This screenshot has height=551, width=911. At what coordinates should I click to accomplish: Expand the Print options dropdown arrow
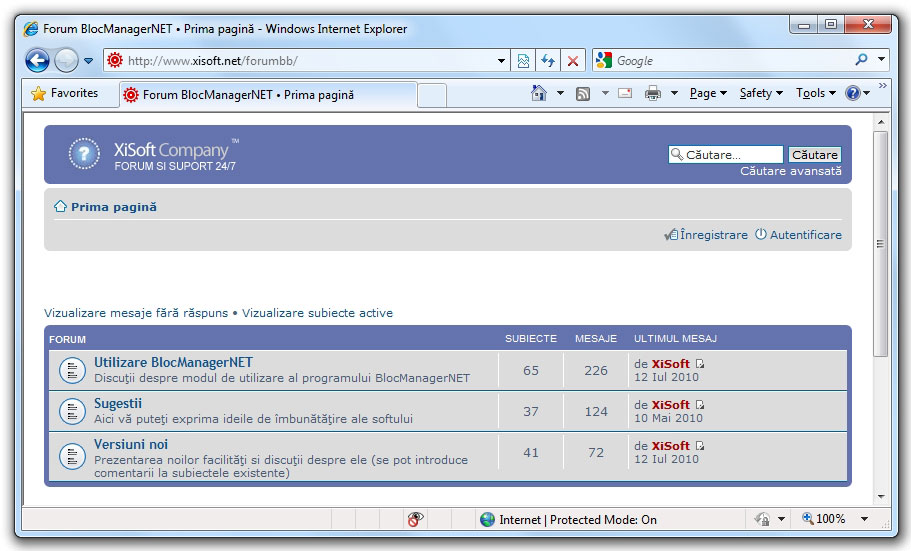pyautogui.click(x=674, y=93)
